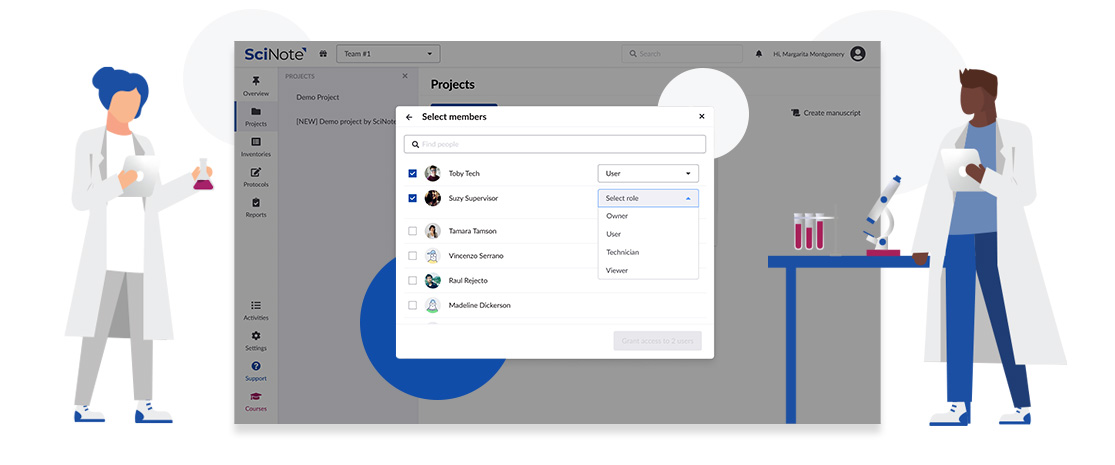Click Raul Rejecto's avatar
The width and height of the screenshot is (1115, 465).
pyautogui.click(x=432, y=280)
